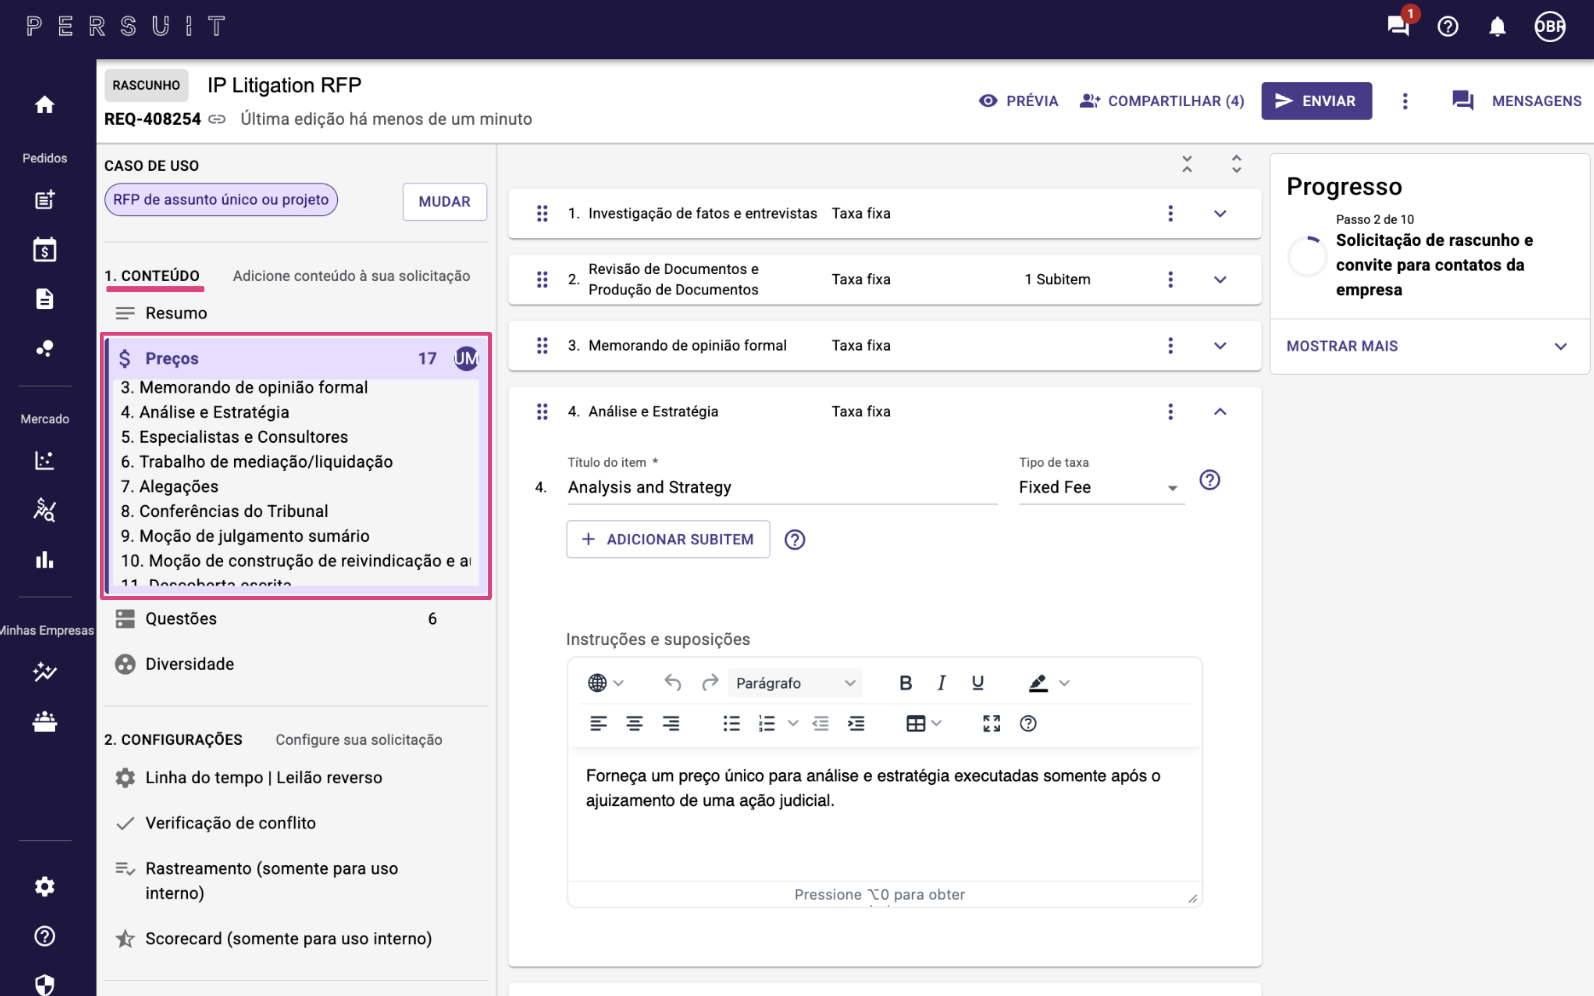Click Prévia to preview request
Image resolution: width=1594 pixels, height=996 pixels.
pos(1019,101)
